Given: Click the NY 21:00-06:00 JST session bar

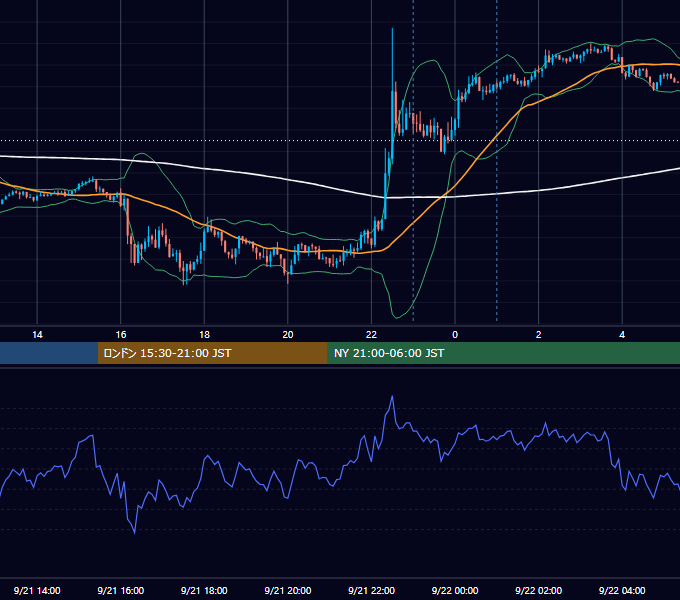Looking at the screenshot, I should point(503,353).
